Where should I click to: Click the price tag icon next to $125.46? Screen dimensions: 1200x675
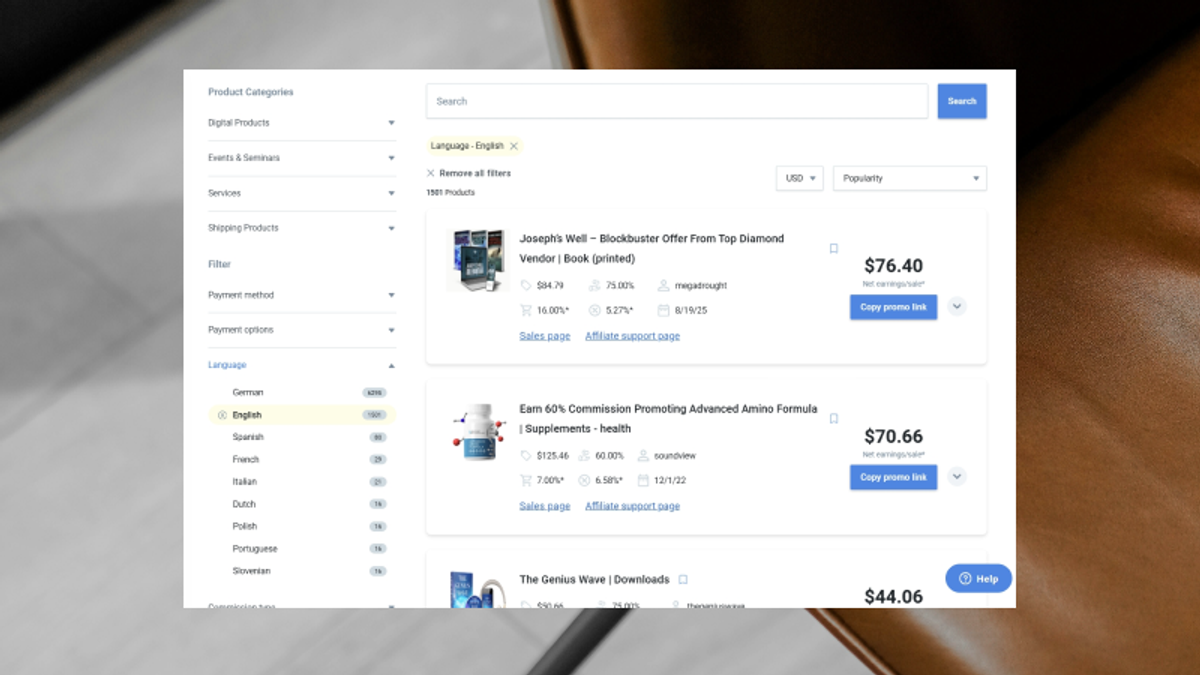point(526,456)
